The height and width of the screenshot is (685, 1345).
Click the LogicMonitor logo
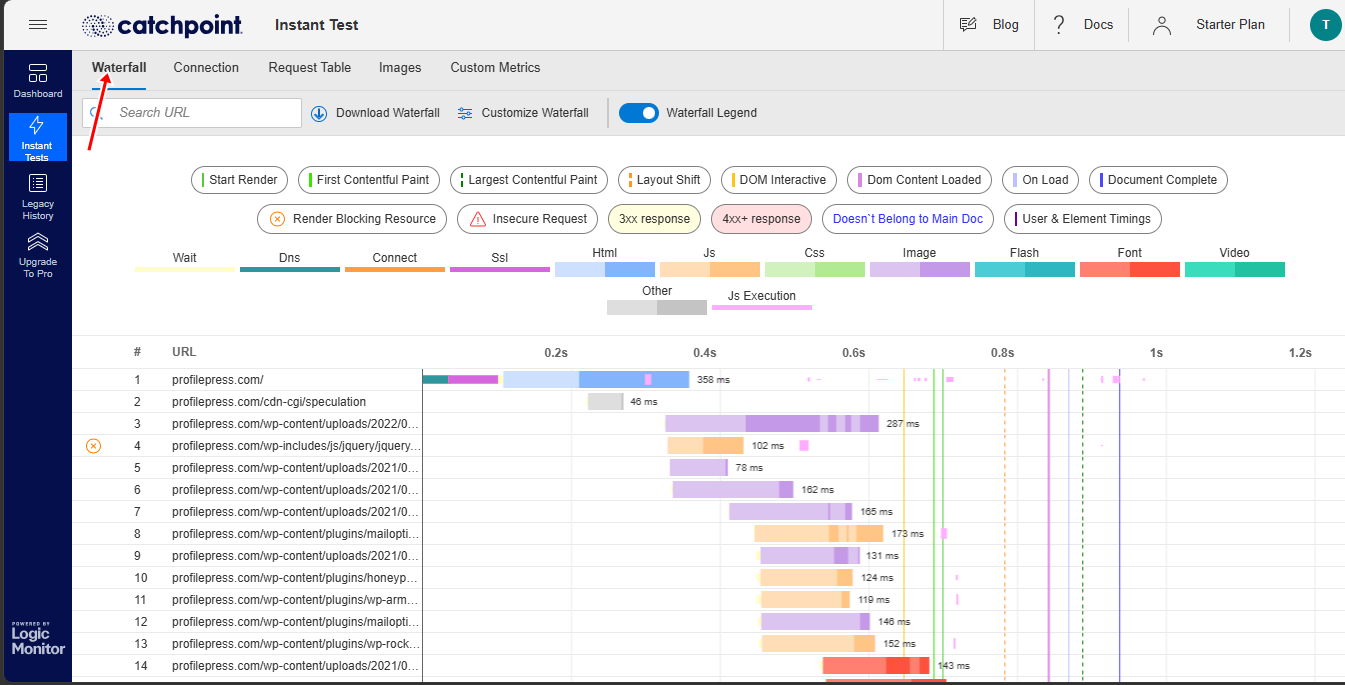click(x=38, y=638)
